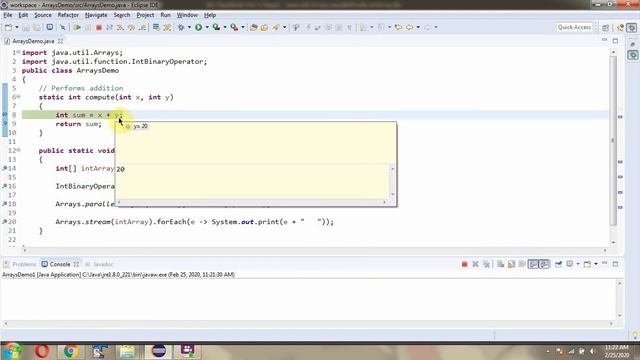This screenshot has height=360, width=640.
Task: Terminate debugging with red stop icon in toolbar
Action: (98, 27)
